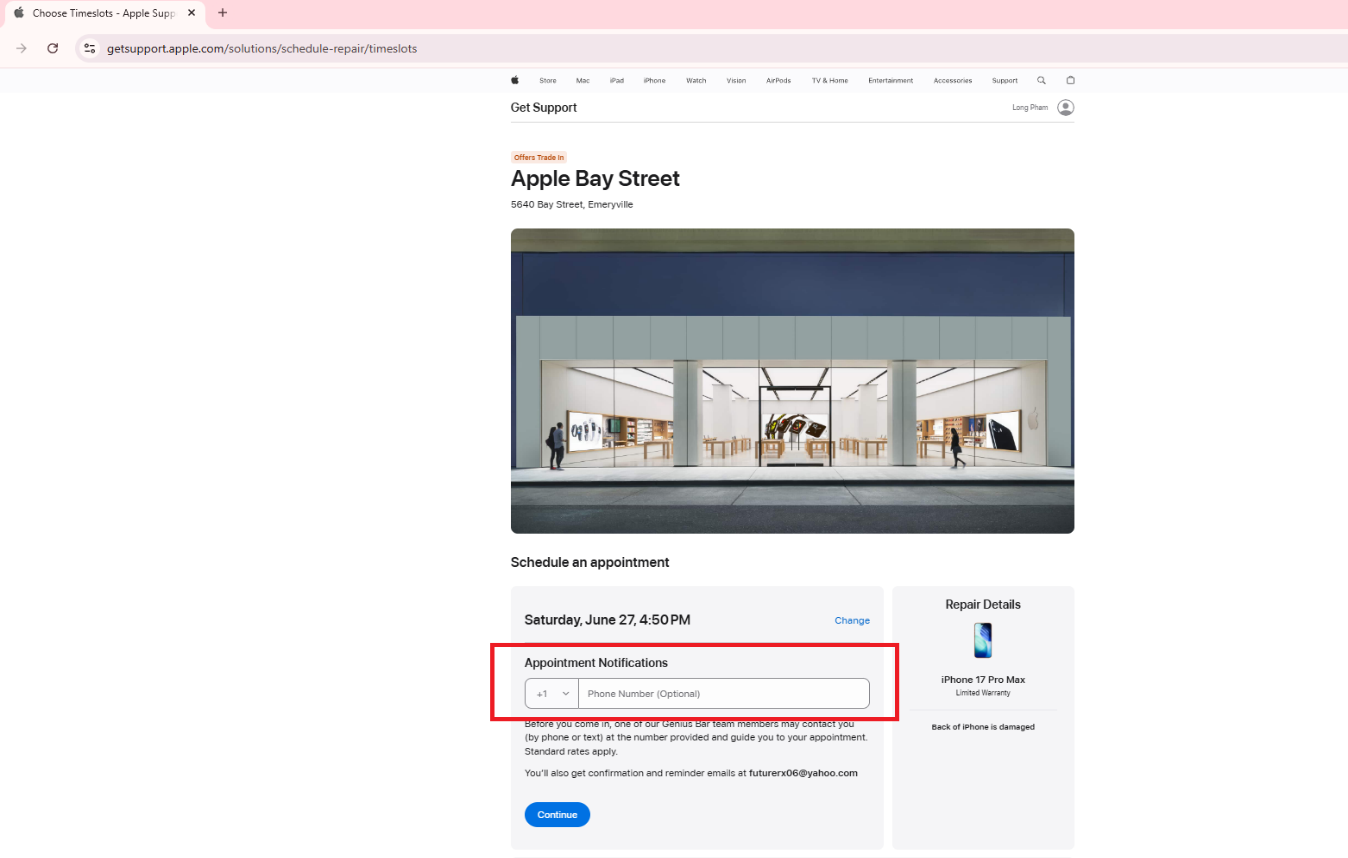Screen dimensions: 1348x858
Task: Click the blue Continue button
Action: (557, 815)
